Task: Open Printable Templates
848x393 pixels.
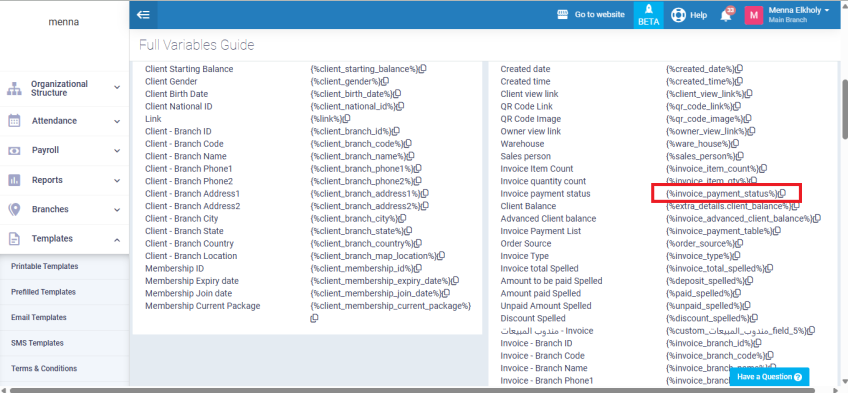Action: tap(44, 267)
